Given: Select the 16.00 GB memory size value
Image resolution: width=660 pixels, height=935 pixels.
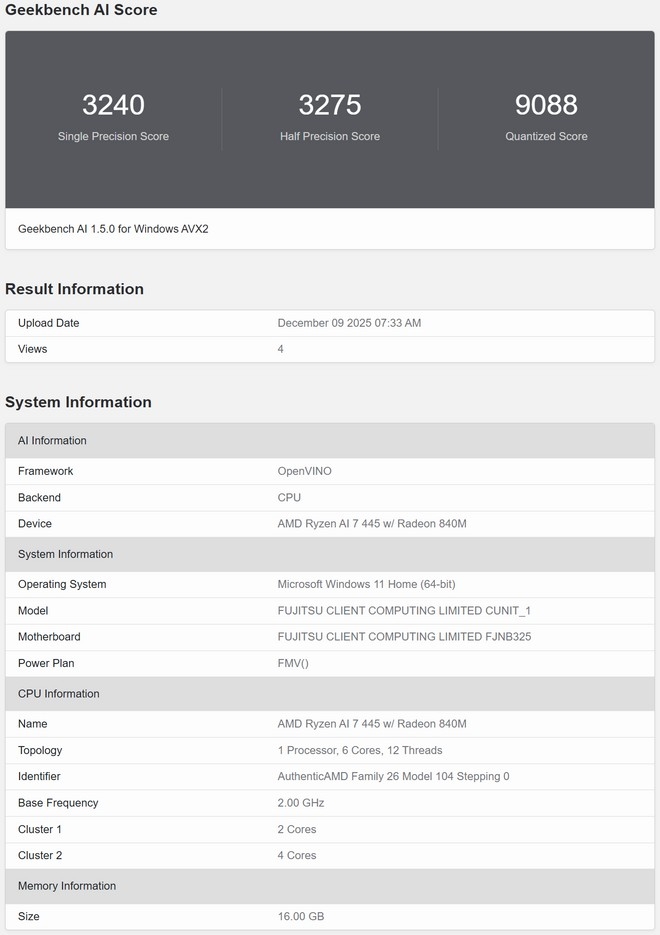Looking at the screenshot, I should click(300, 917).
